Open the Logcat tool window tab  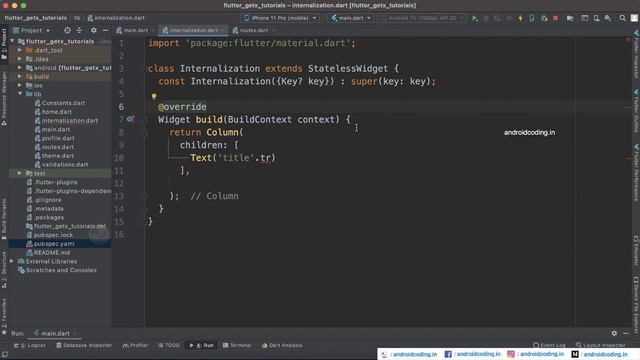(x=30, y=345)
